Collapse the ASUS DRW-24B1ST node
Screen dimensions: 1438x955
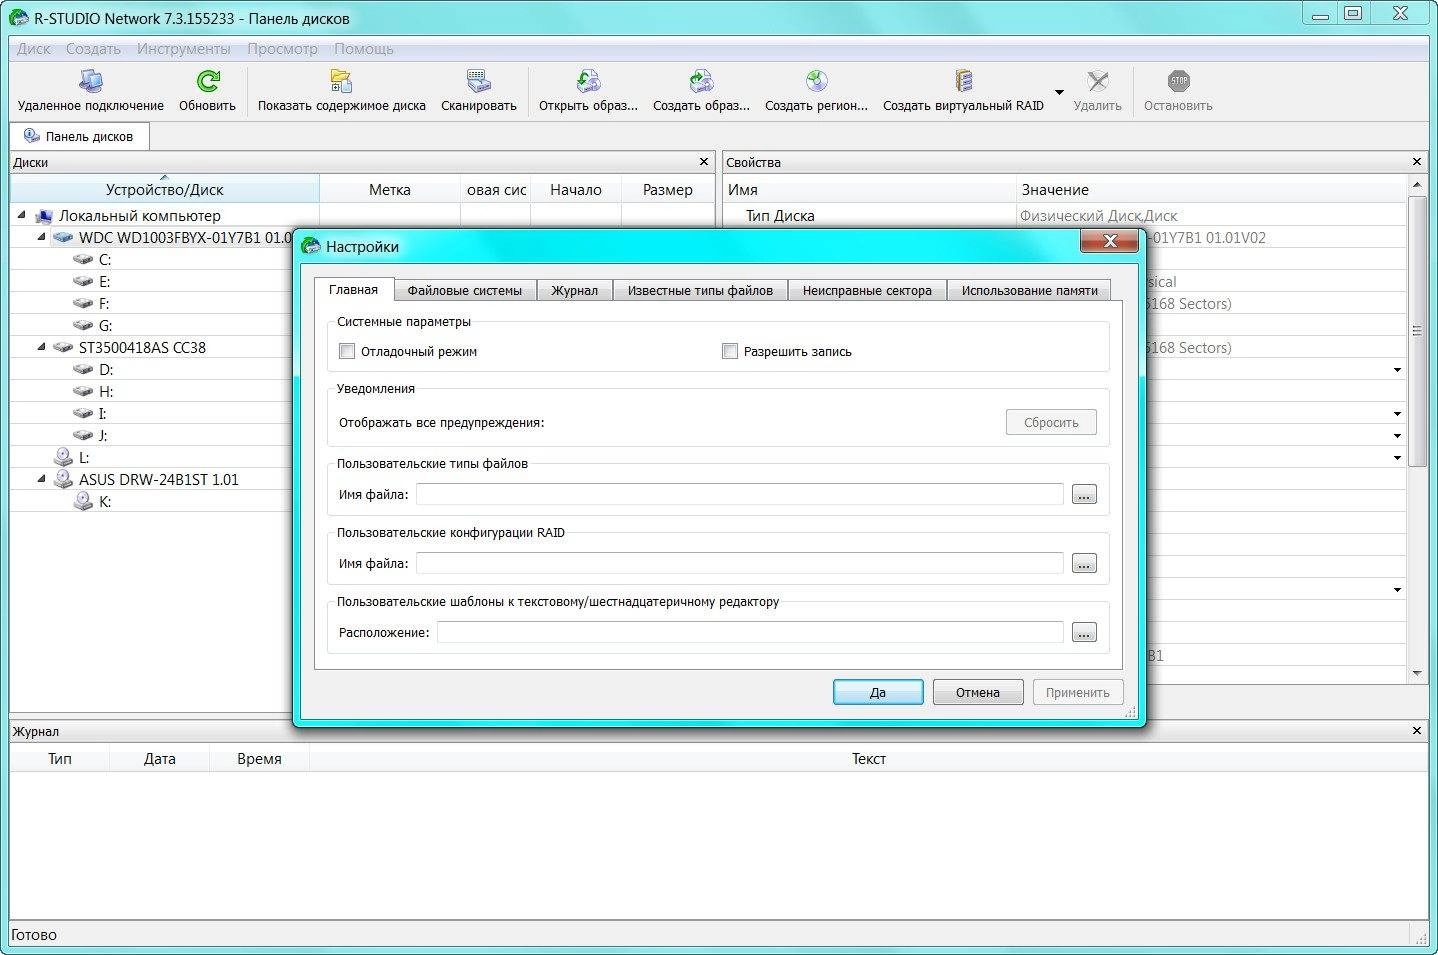pos(41,479)
